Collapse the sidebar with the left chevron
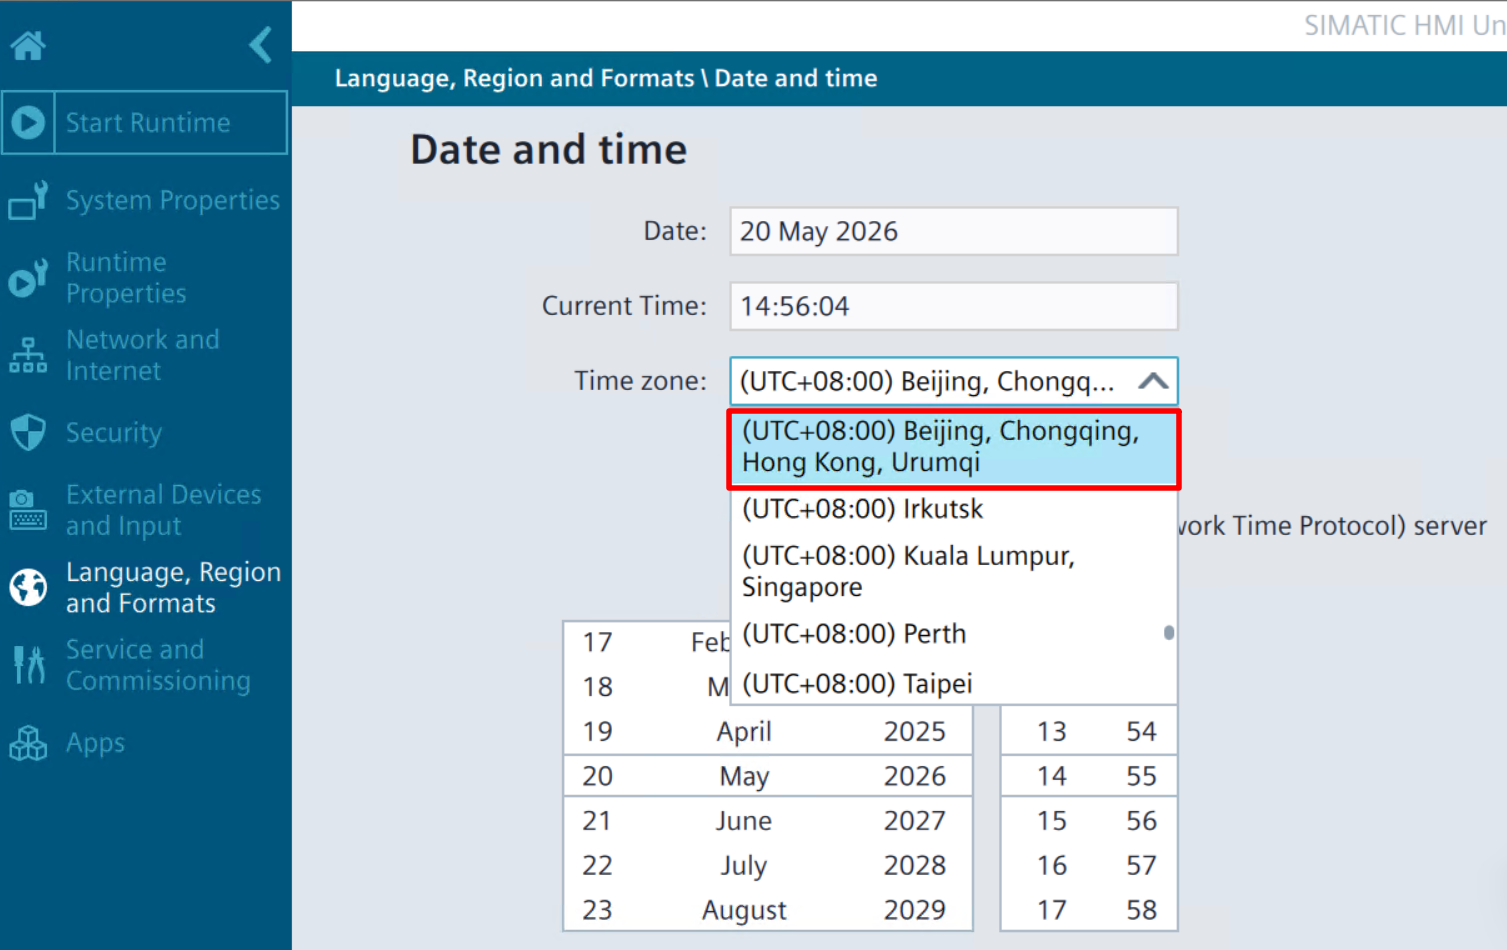Image resolution: width=1507 pixels, height=950 pixels. [x=261, y=45]
